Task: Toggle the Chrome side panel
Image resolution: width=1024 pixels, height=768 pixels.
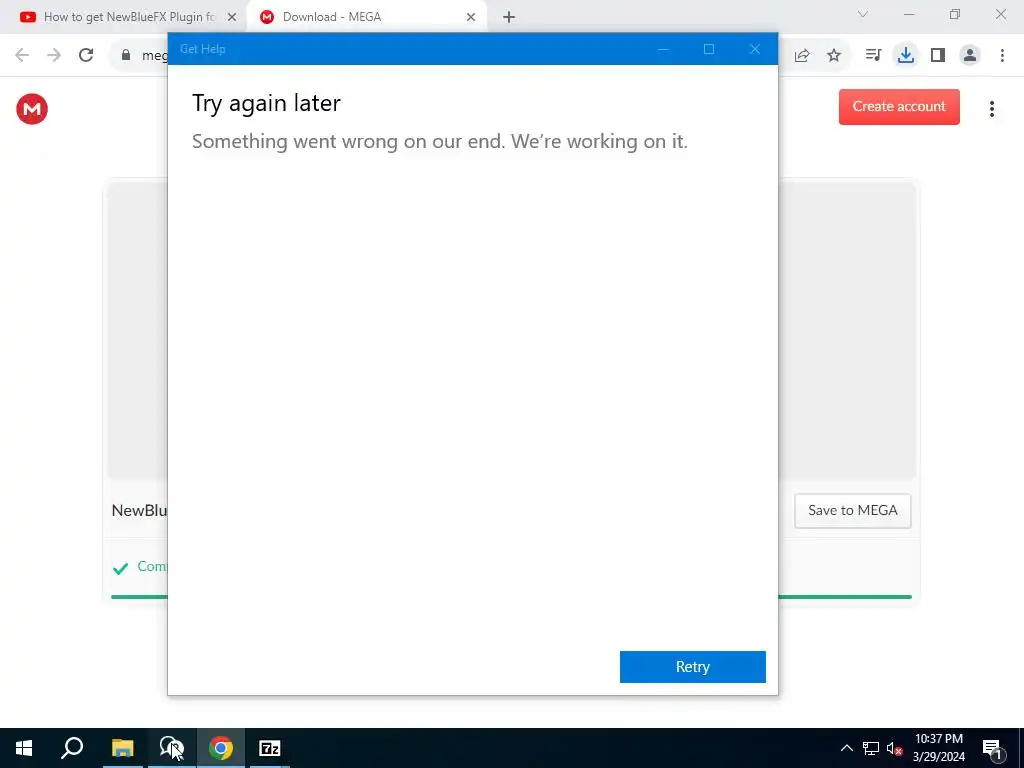Action: point(938,55)
